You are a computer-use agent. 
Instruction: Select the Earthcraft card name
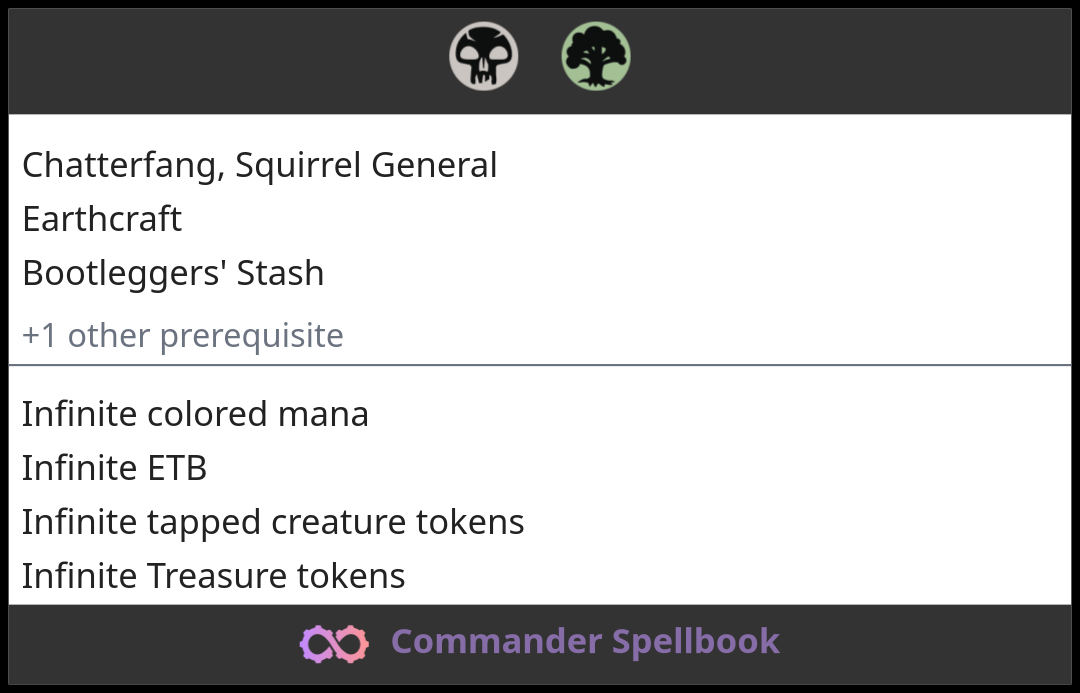(x=102, y=219)
